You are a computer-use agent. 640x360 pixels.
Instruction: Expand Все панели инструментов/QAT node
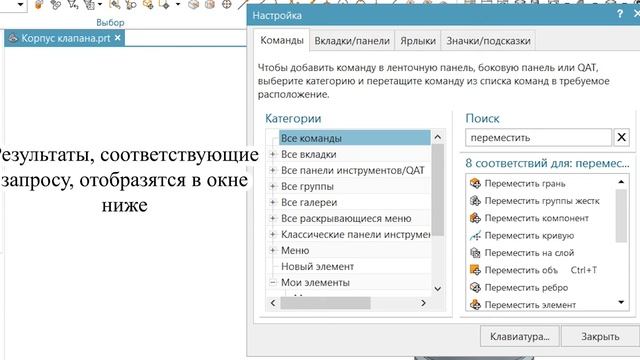pos(273,170)
